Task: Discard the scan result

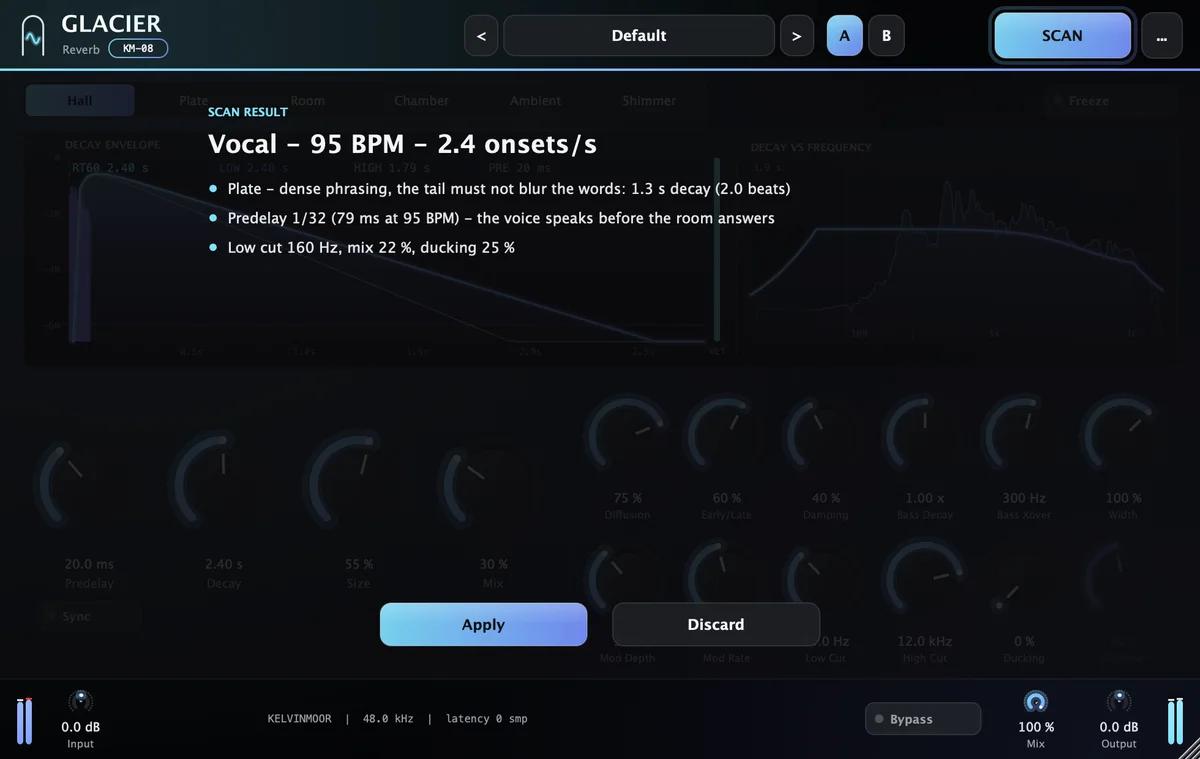Action: click(x=716, y=625)
